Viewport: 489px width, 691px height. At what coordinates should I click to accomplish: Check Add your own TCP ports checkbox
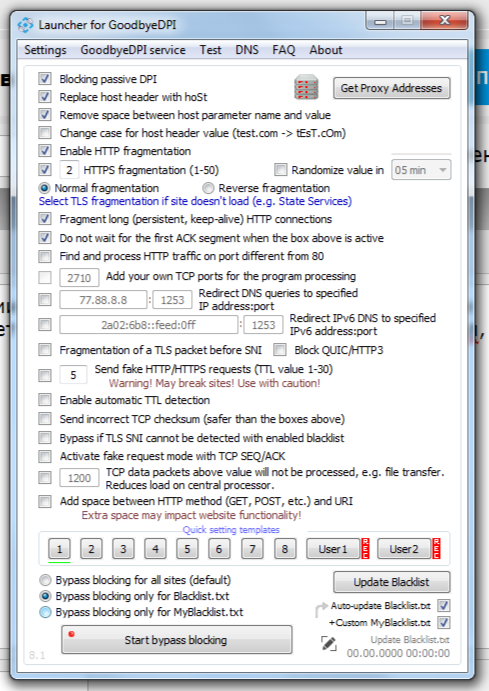pyautogui.click(x=44, y=277)
